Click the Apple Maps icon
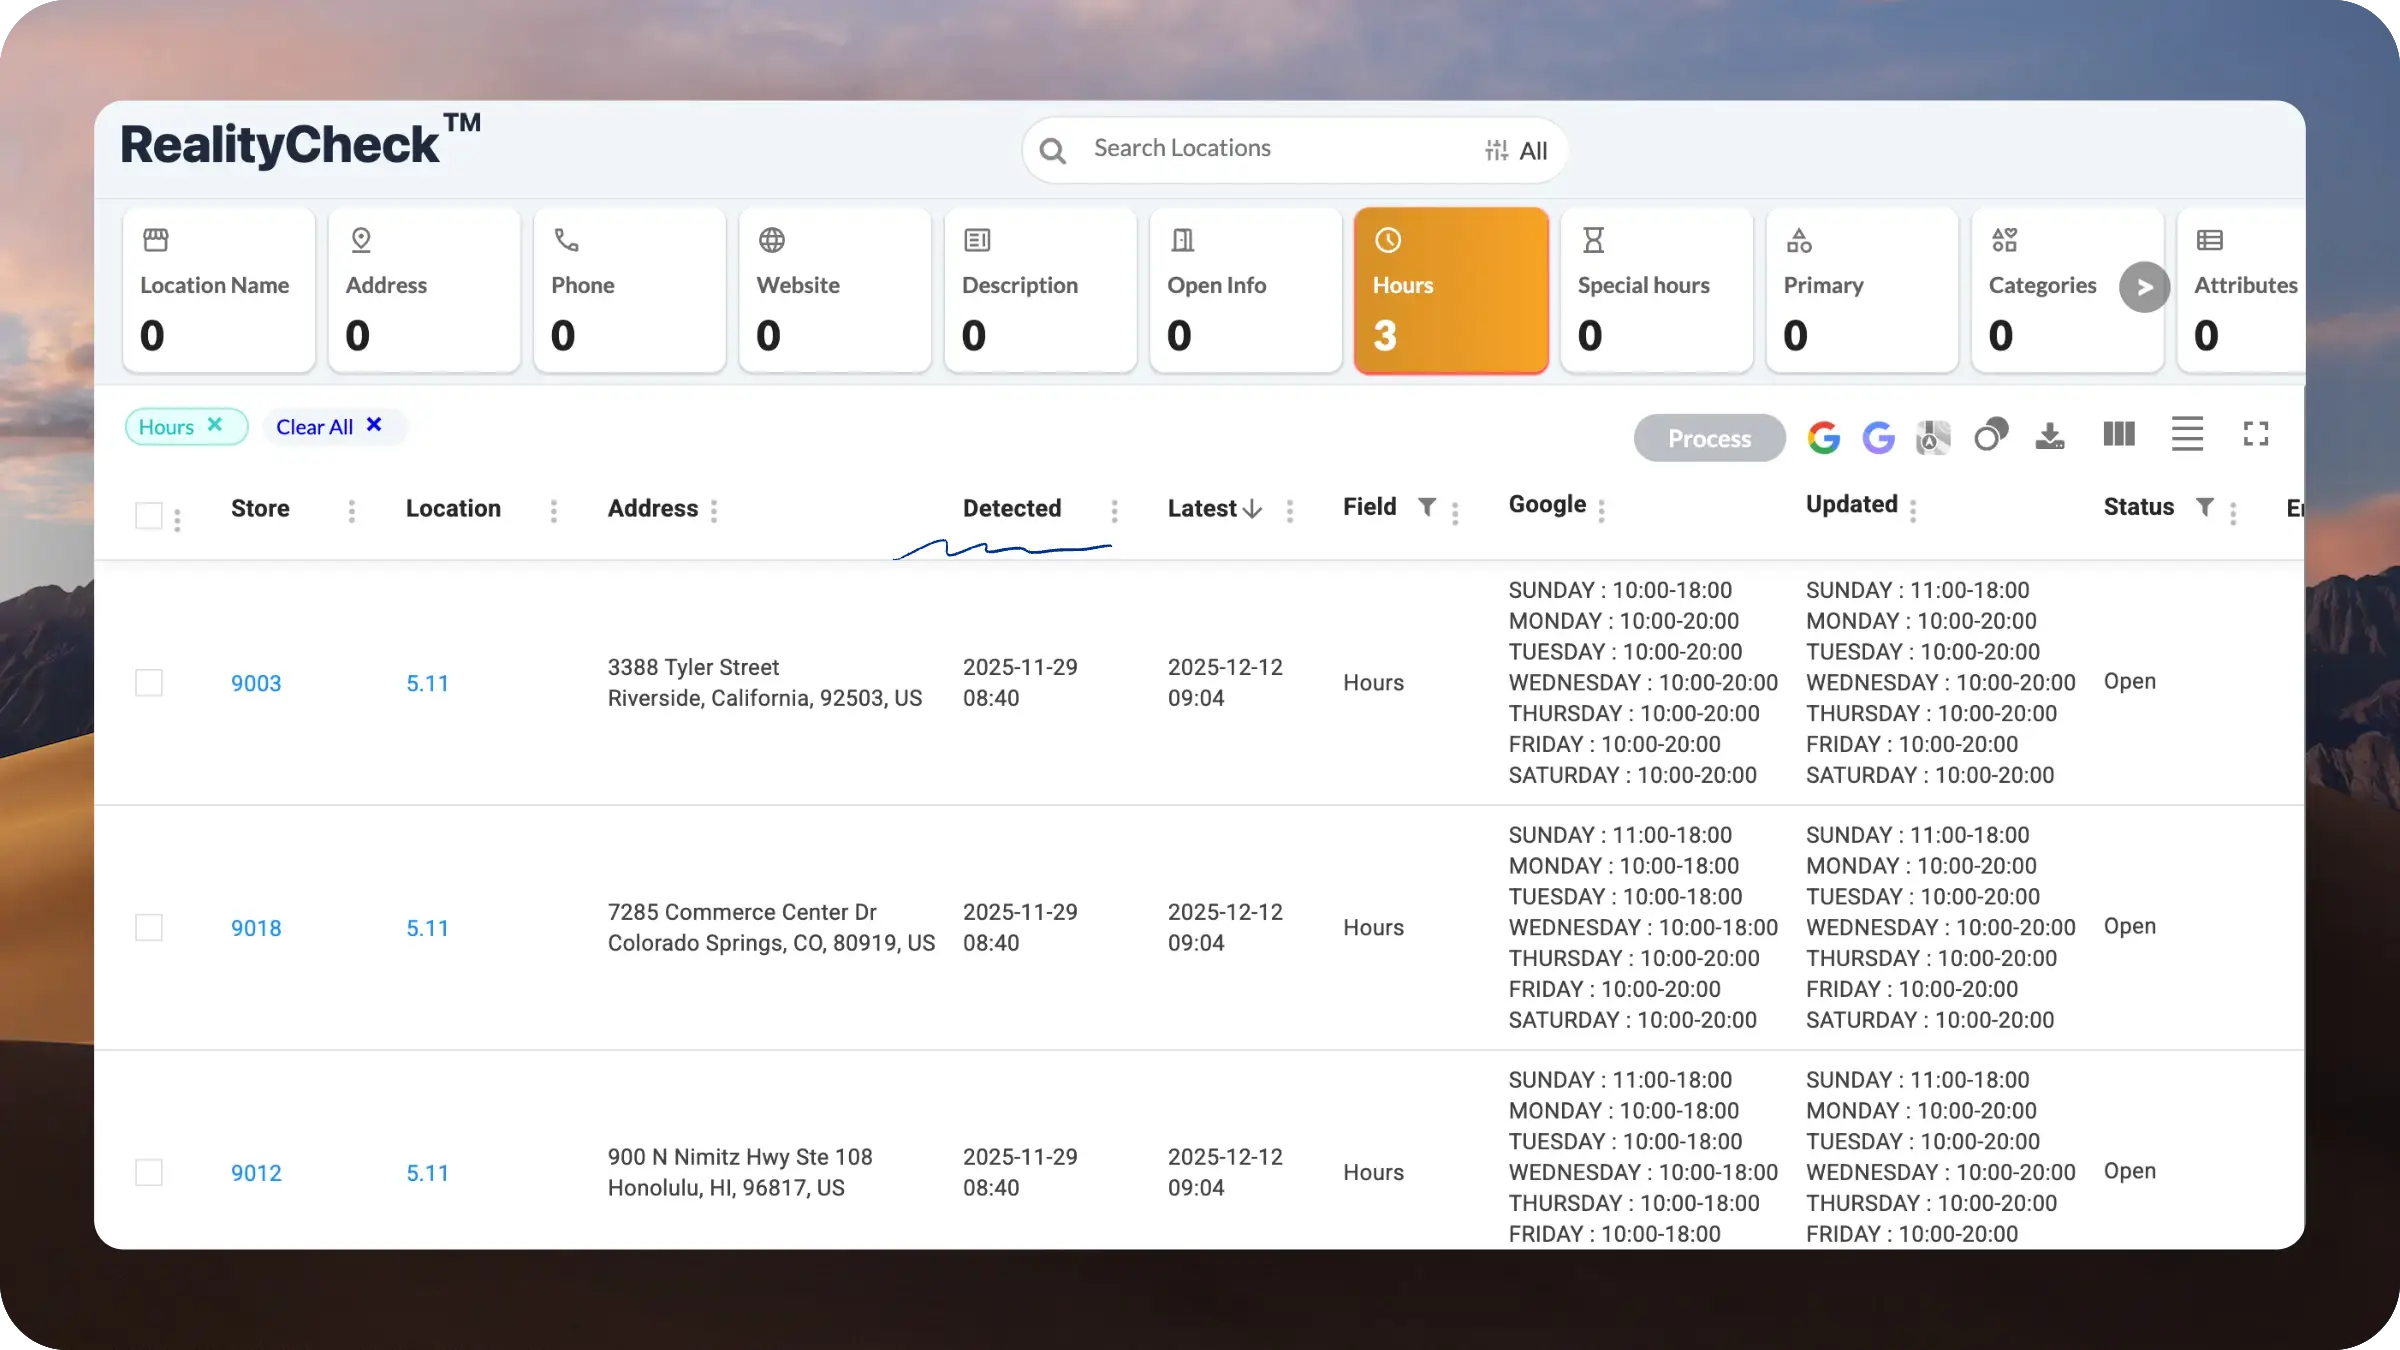The height and width of the screenshot is (1350, 2400). [1933, 437]
